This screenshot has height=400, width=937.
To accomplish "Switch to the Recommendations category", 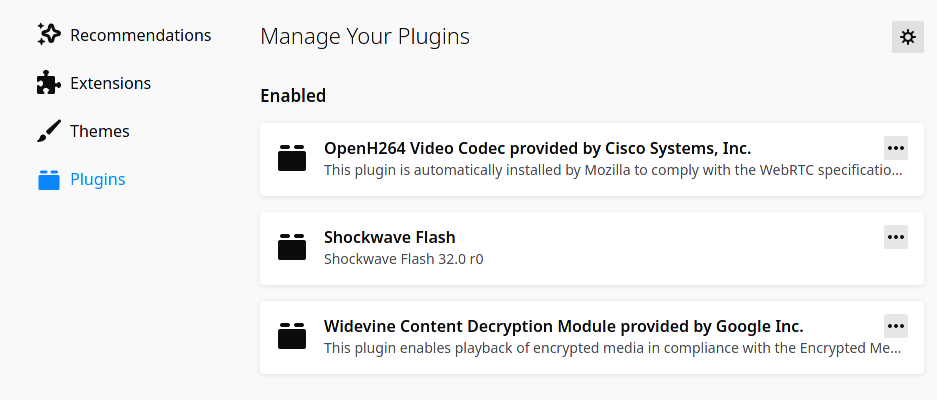I will point(140,35).
